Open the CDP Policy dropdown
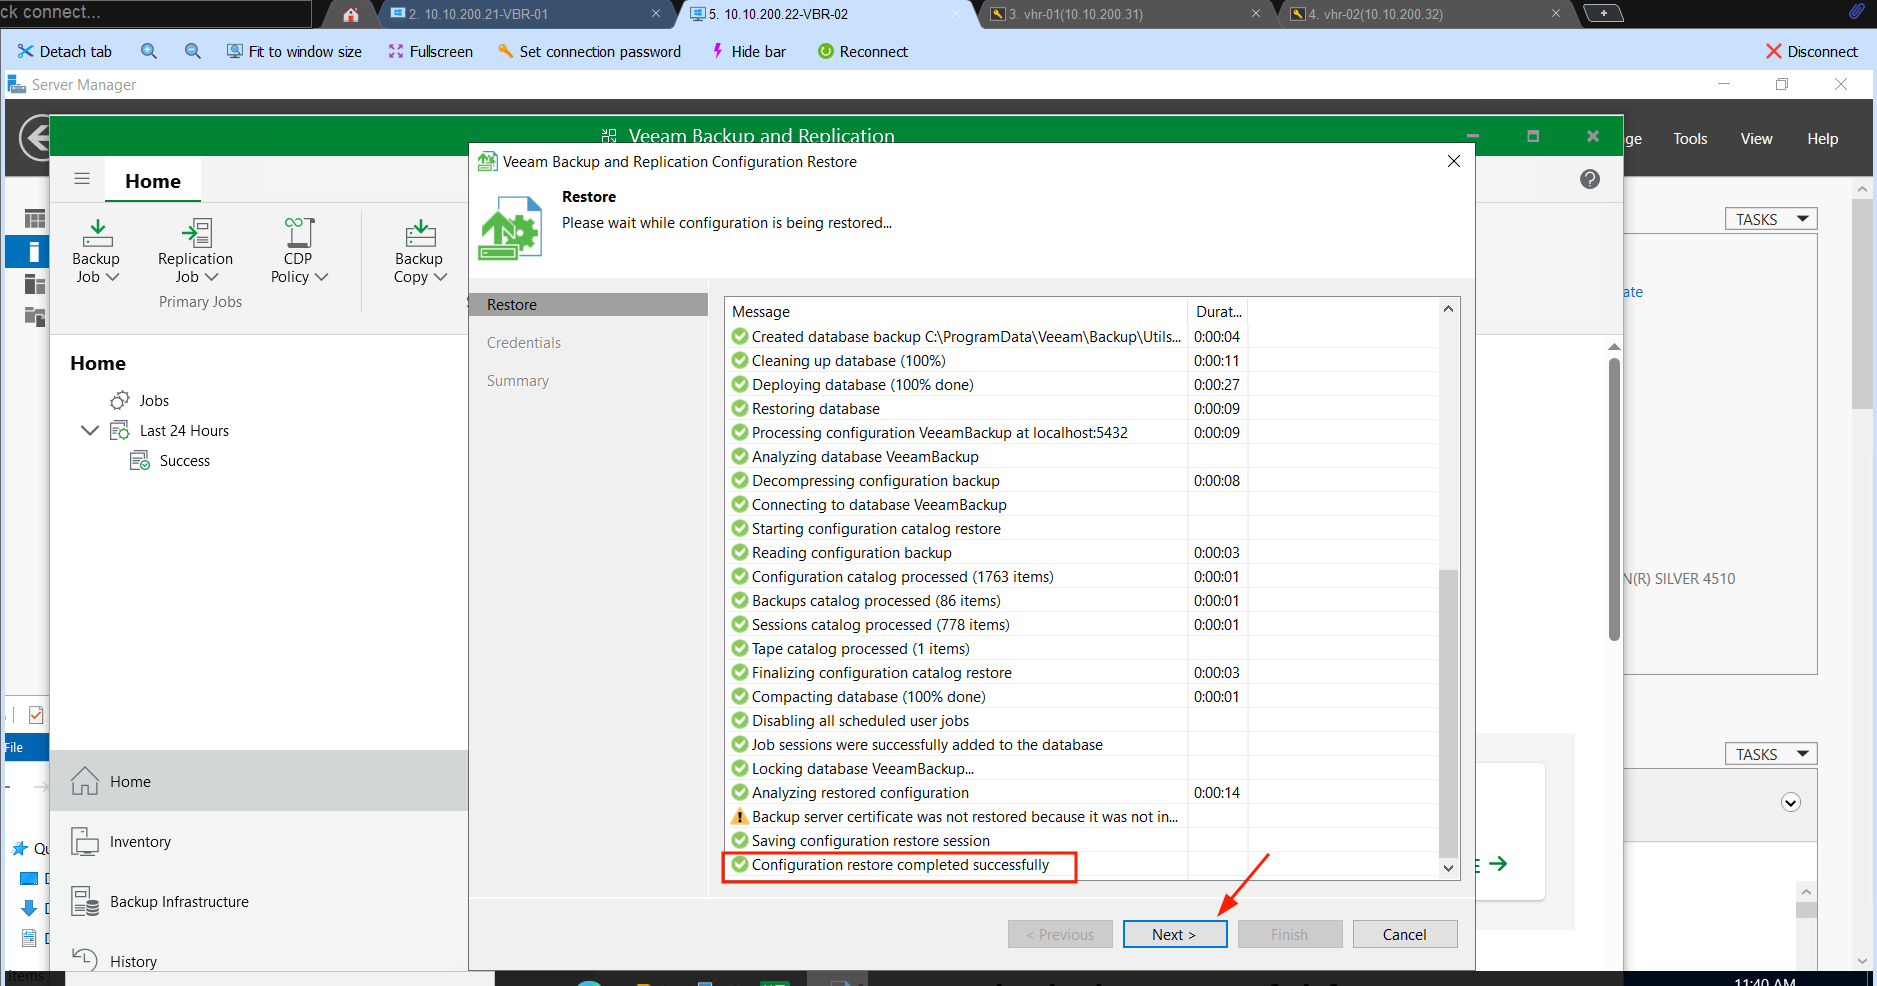This screenshot has width=1877, height=986. pyautogui.click(x=299, y=251)
